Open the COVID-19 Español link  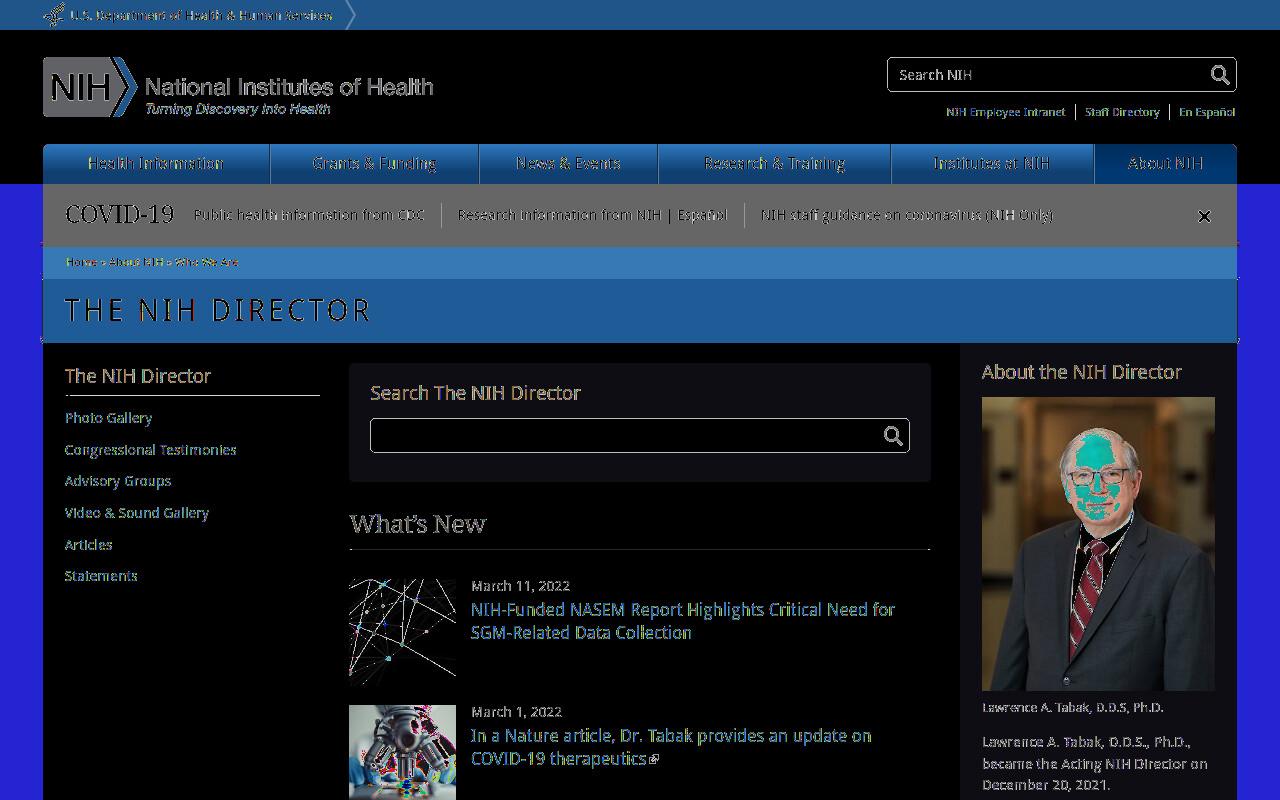point(702,215)
